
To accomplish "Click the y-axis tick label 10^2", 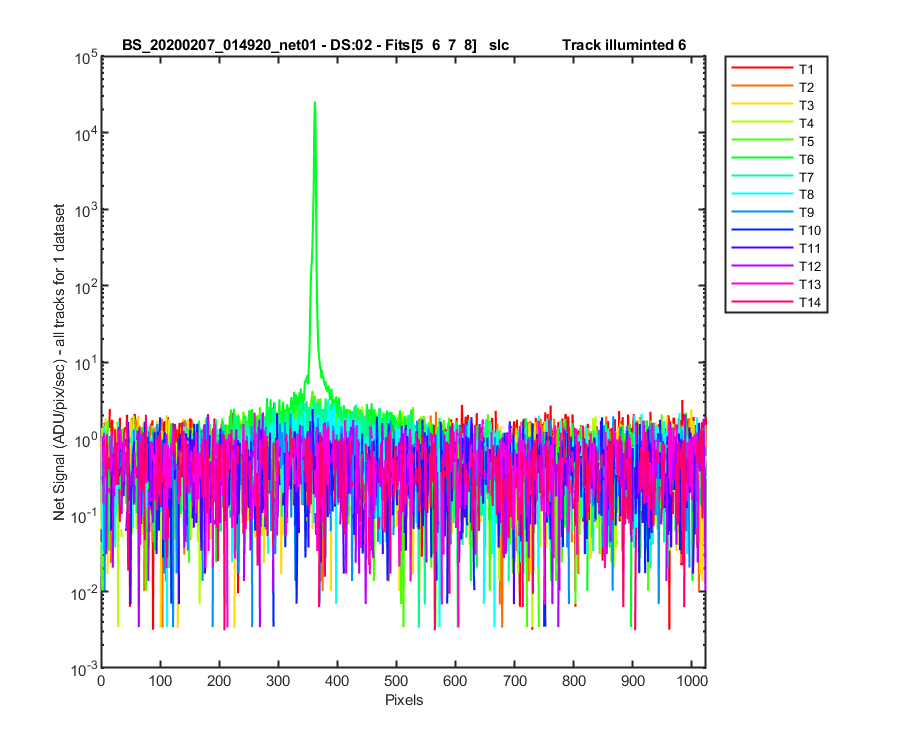I will pyautogui.click(x=86, y=287).
